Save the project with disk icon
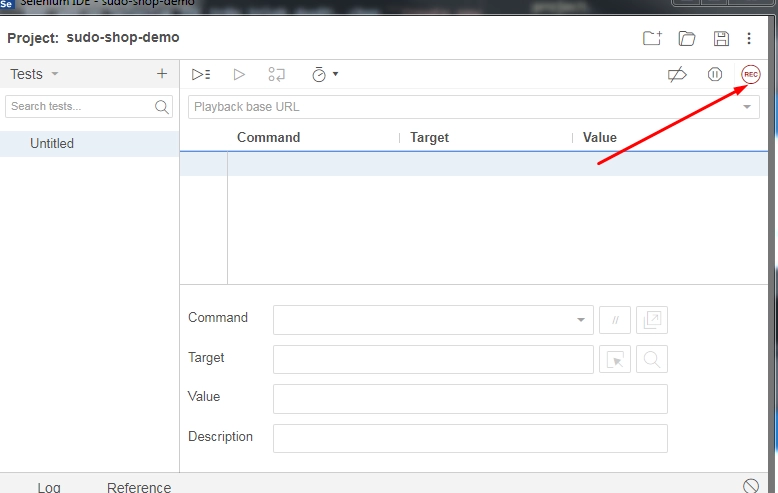 721,38
